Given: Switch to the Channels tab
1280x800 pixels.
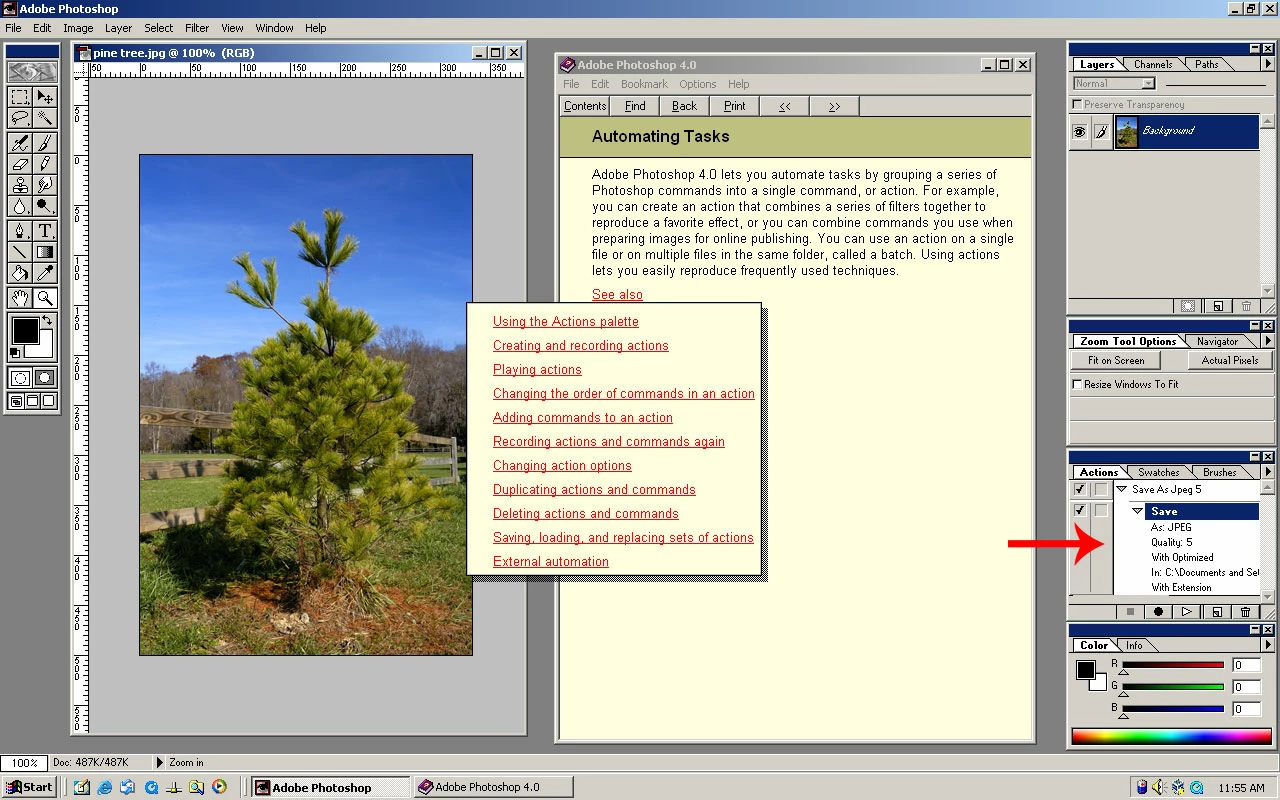Looking at the screenshot, I should click(x=1153, y=64).
